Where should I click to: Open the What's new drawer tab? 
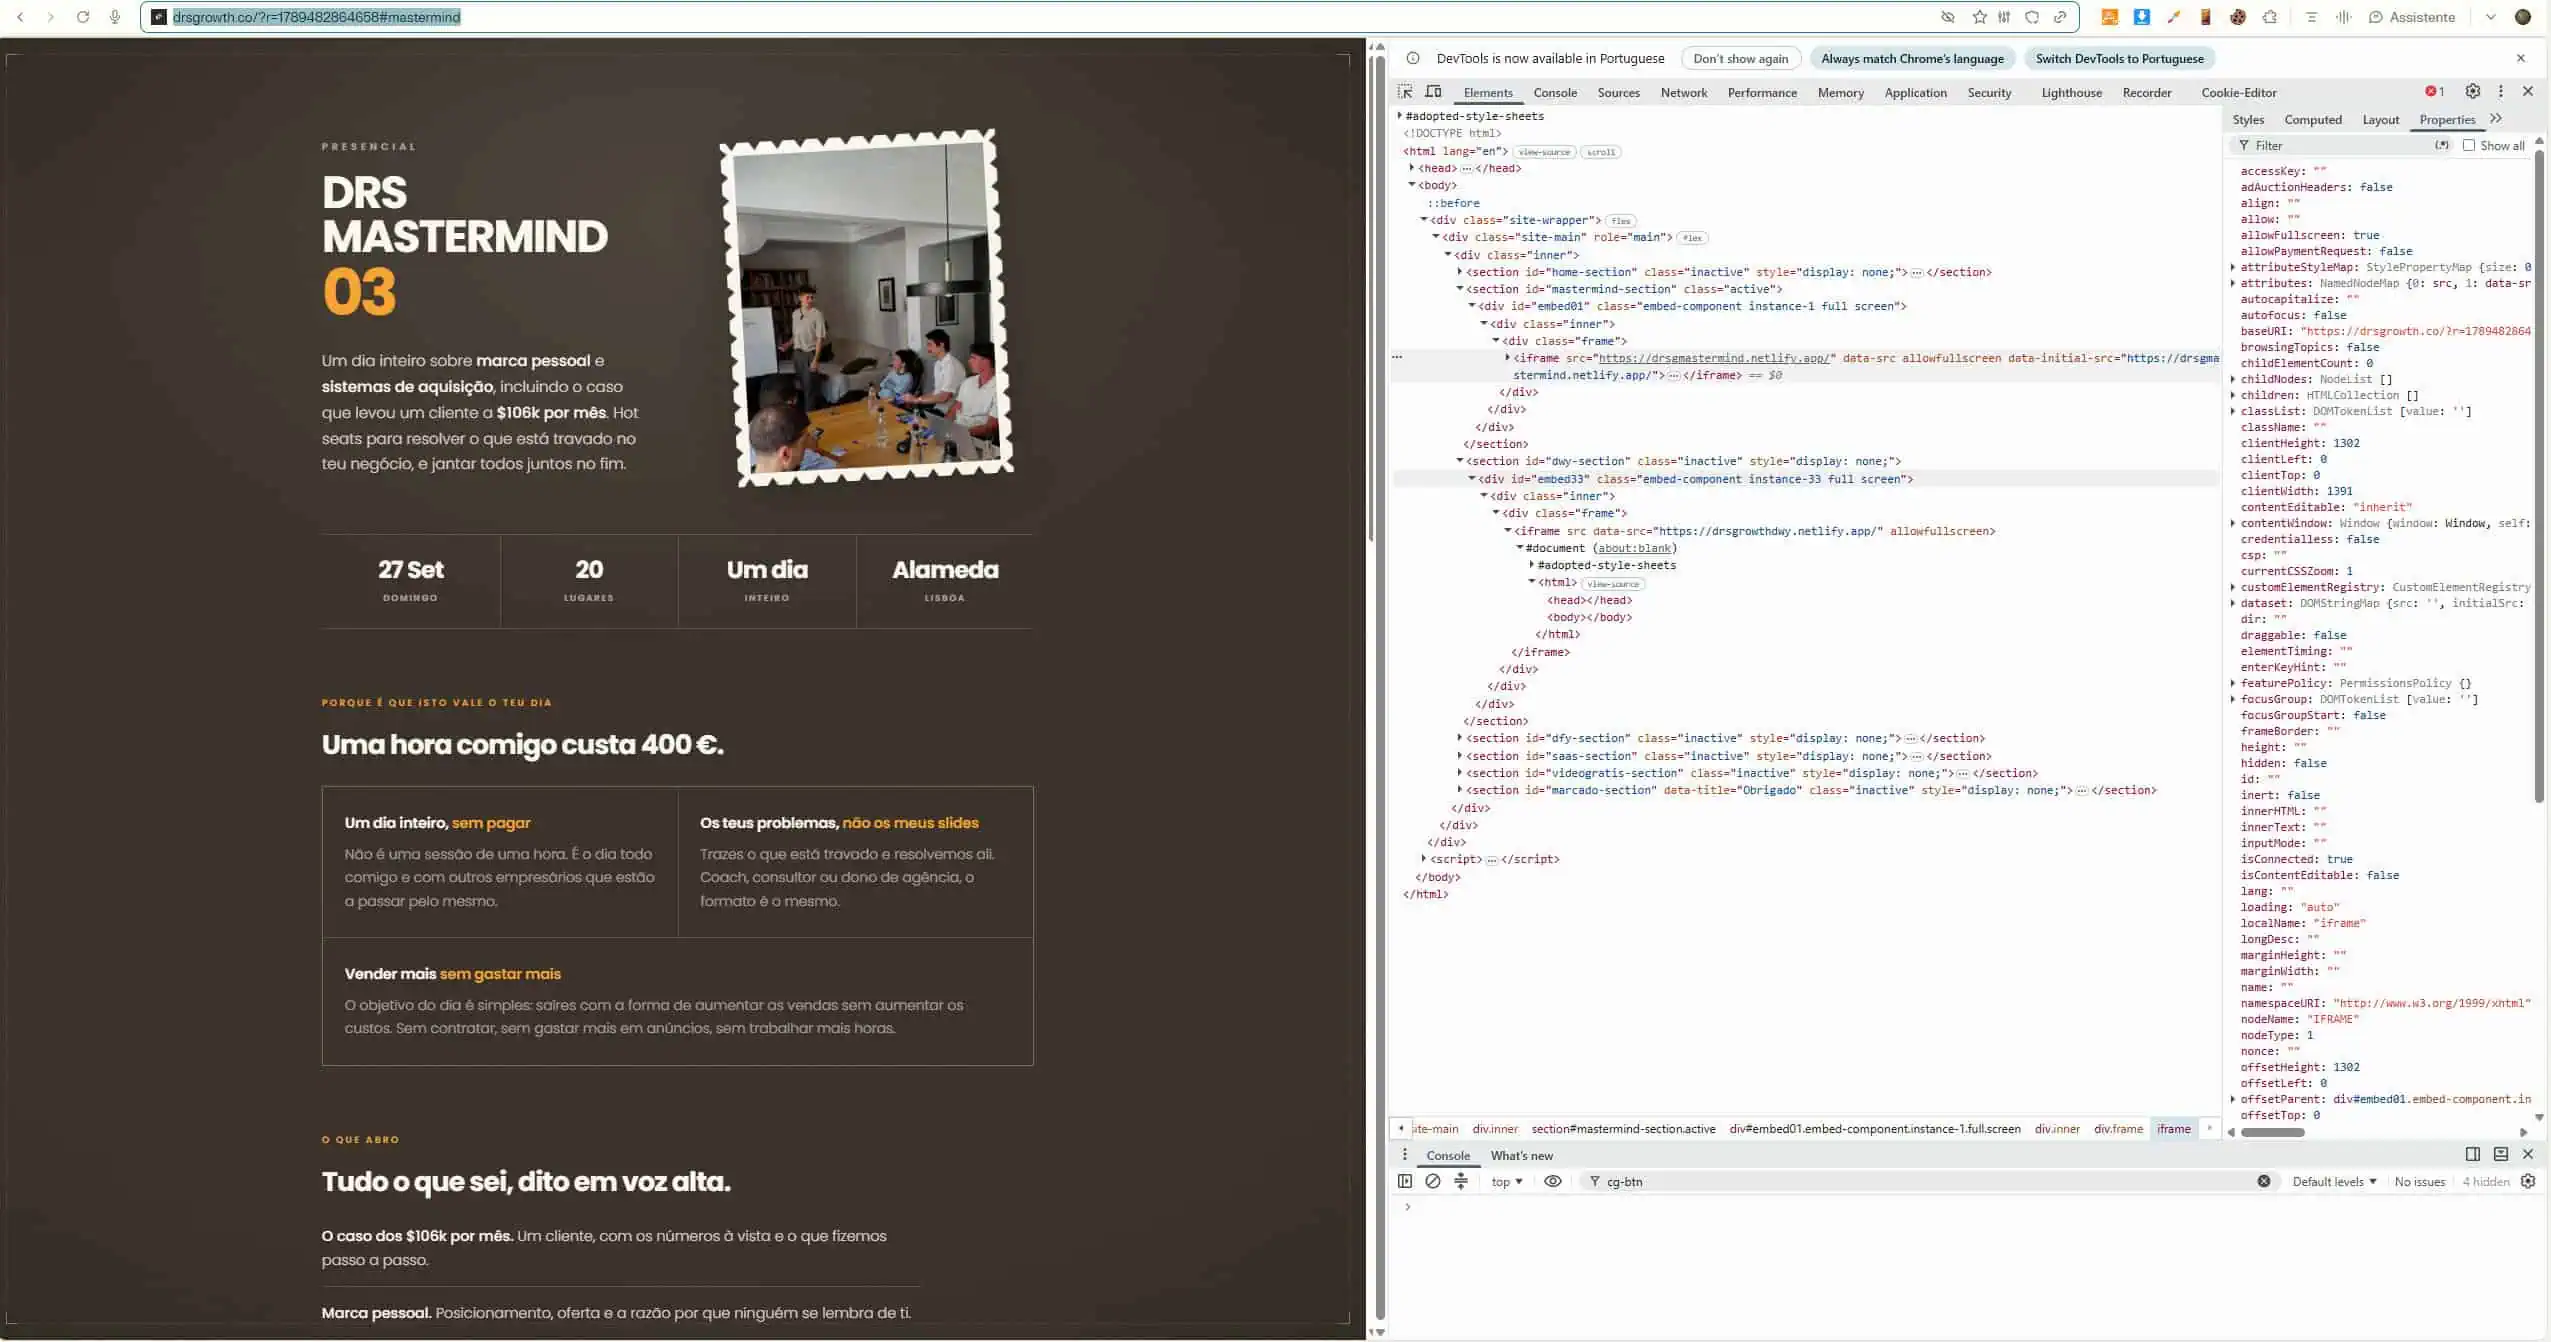(x=1521, y=1156)
